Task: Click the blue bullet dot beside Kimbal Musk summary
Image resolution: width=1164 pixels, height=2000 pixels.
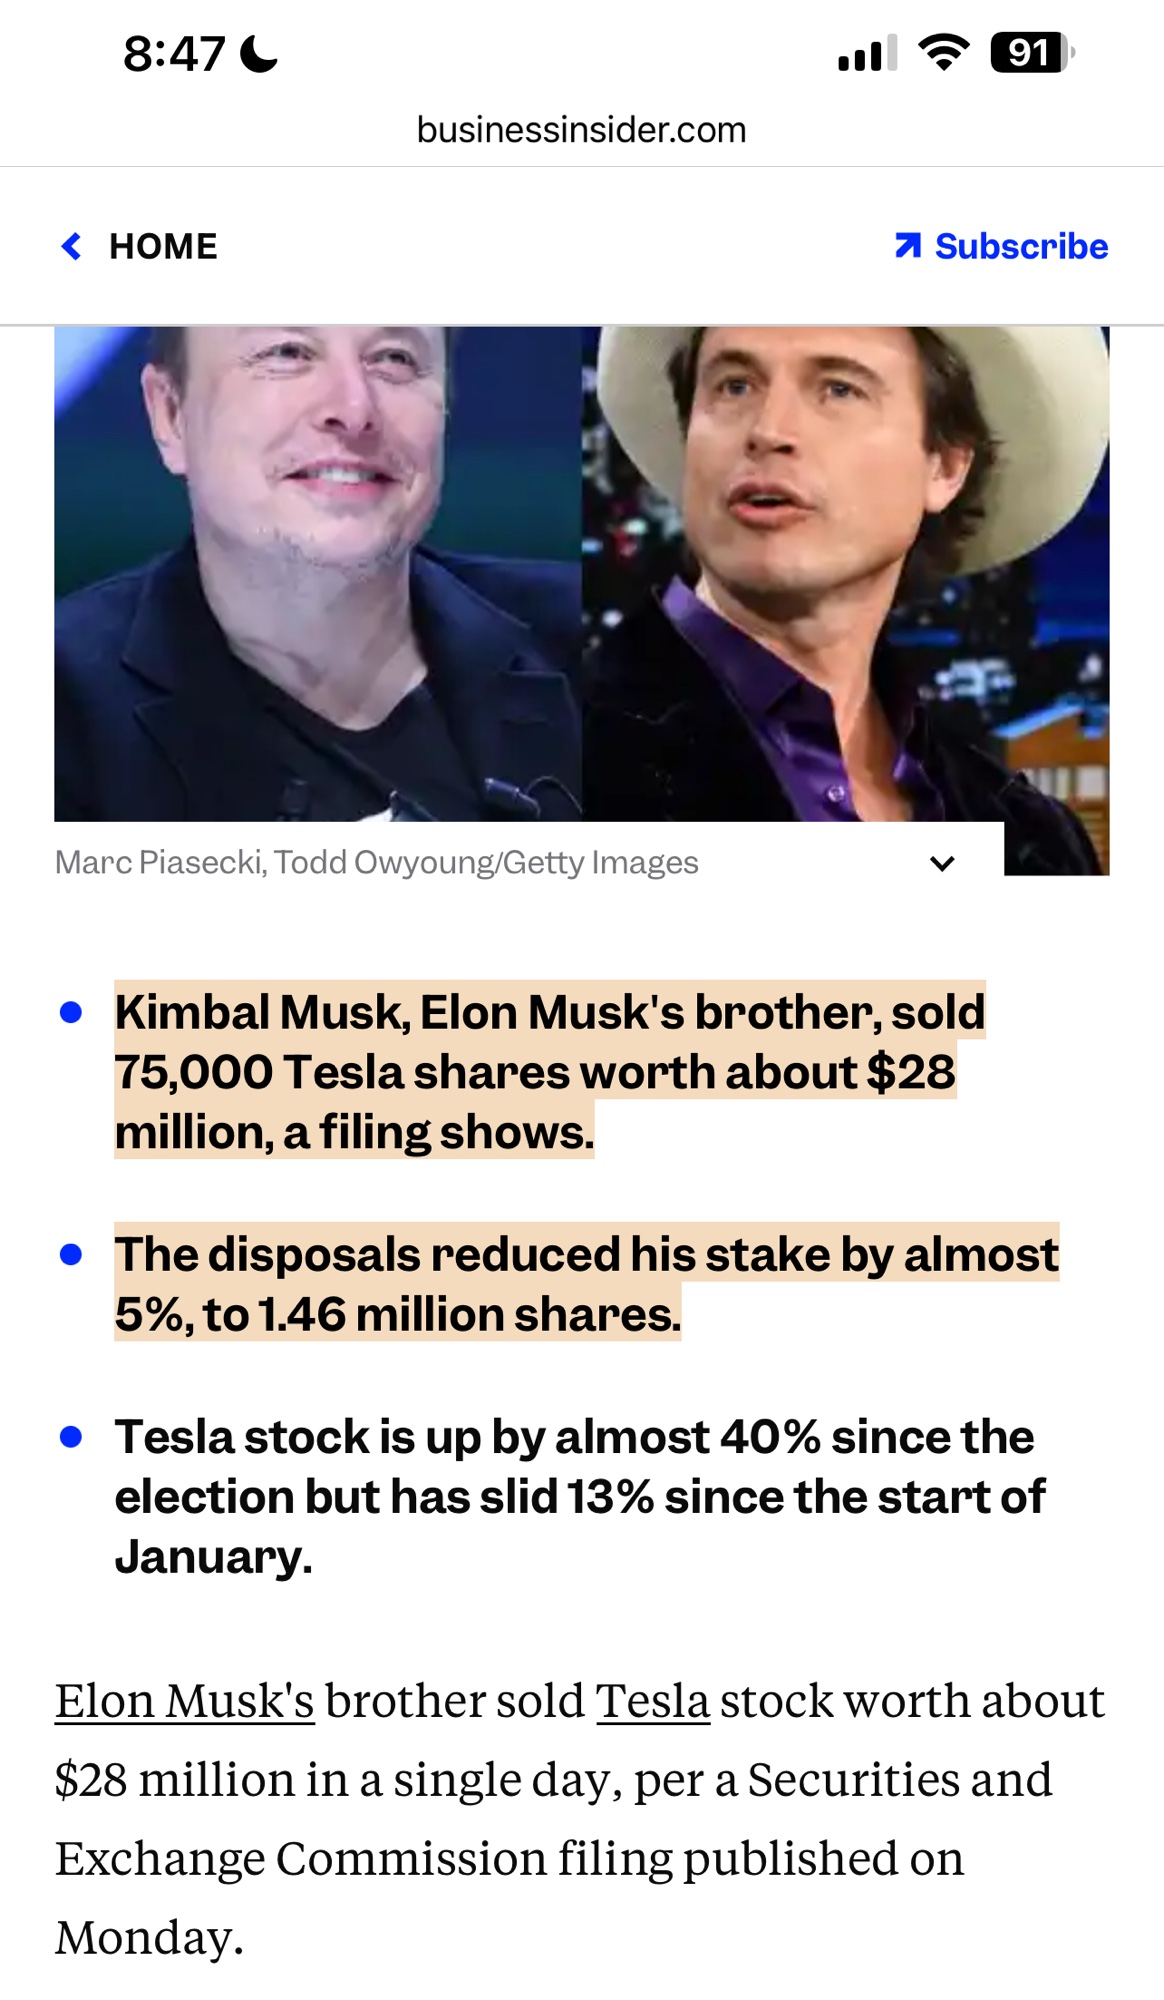Action: pos(71,1012)
